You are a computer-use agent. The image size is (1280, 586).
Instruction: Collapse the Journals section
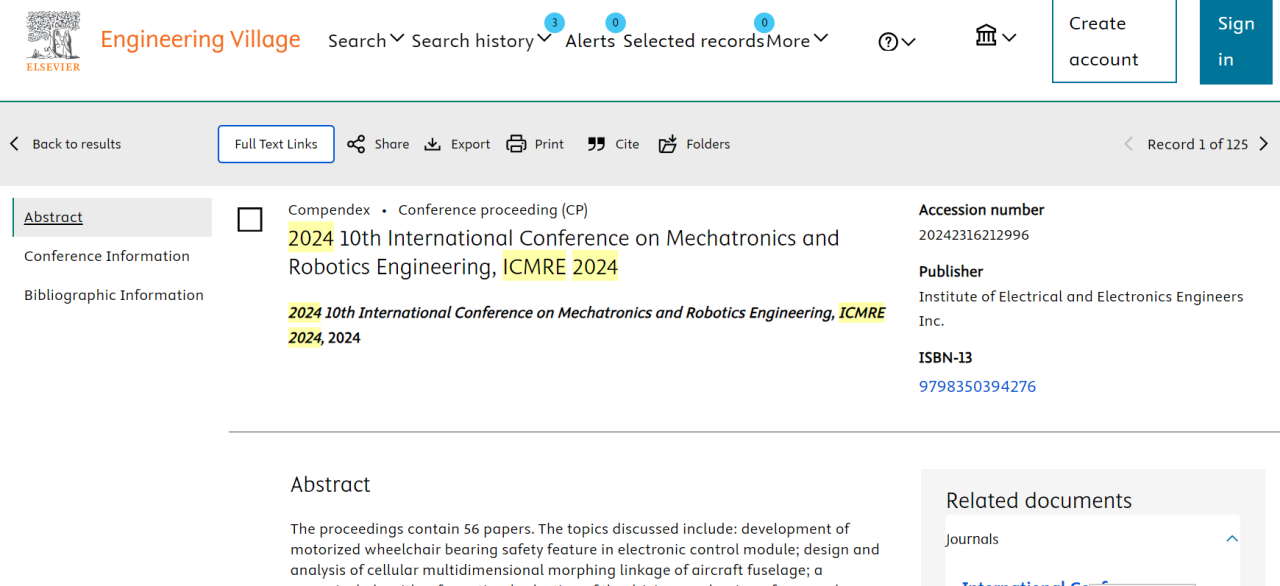coord(1232,539)
